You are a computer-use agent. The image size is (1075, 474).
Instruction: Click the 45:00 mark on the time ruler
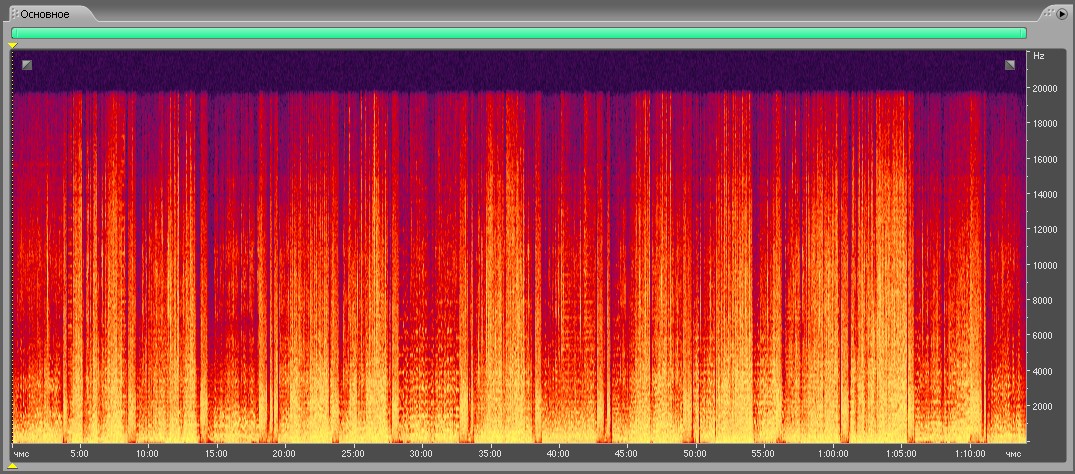tap(626, 453)
